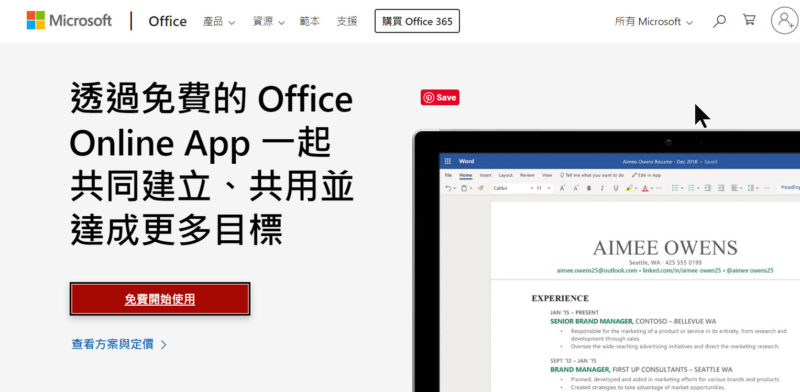800x392 pixels.
Task: Click the Undo icon in Word preview
Action: coord(448,188)
